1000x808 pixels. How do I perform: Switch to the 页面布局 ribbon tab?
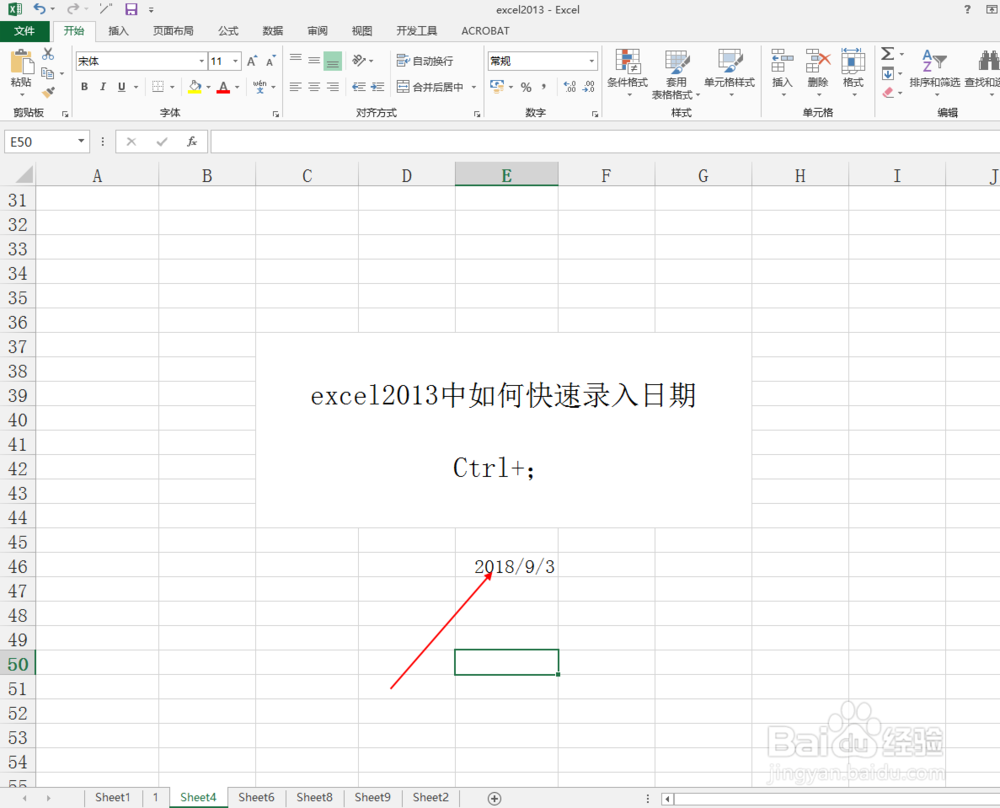[173, 31]
